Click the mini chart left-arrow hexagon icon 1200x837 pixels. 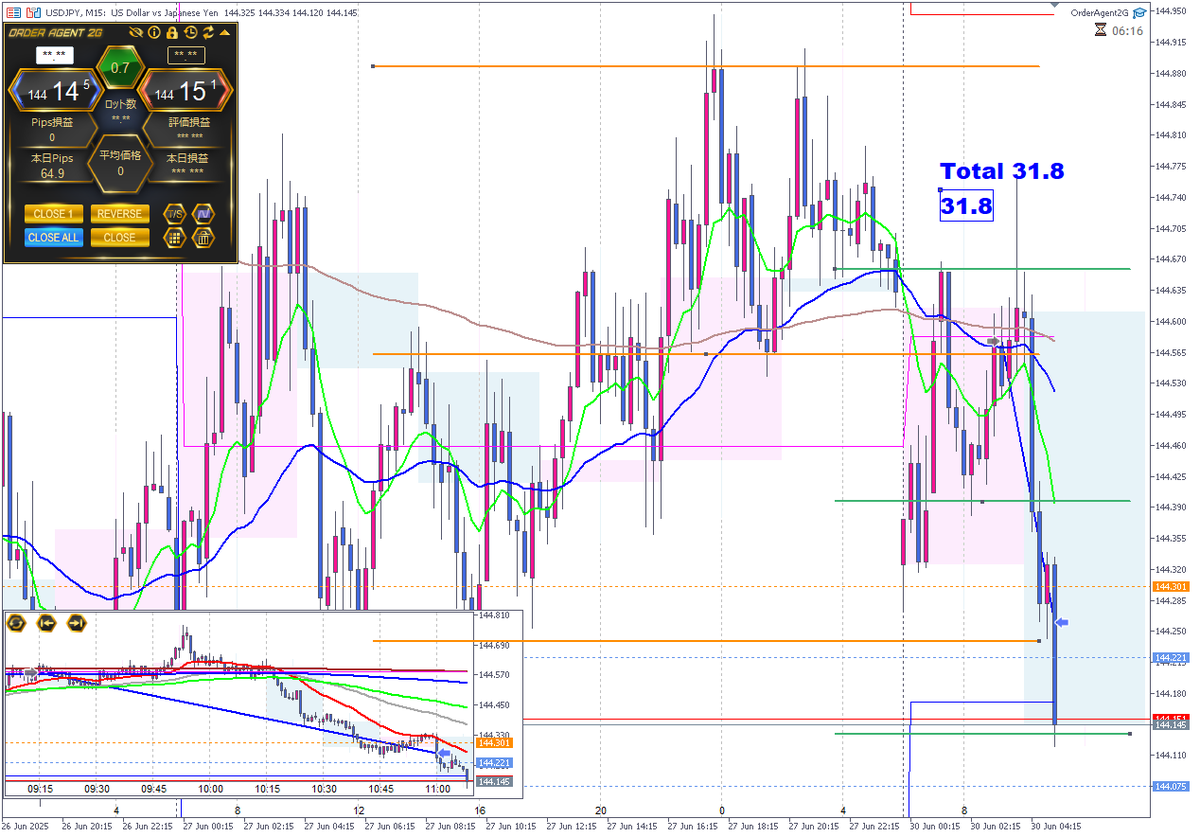46,623
